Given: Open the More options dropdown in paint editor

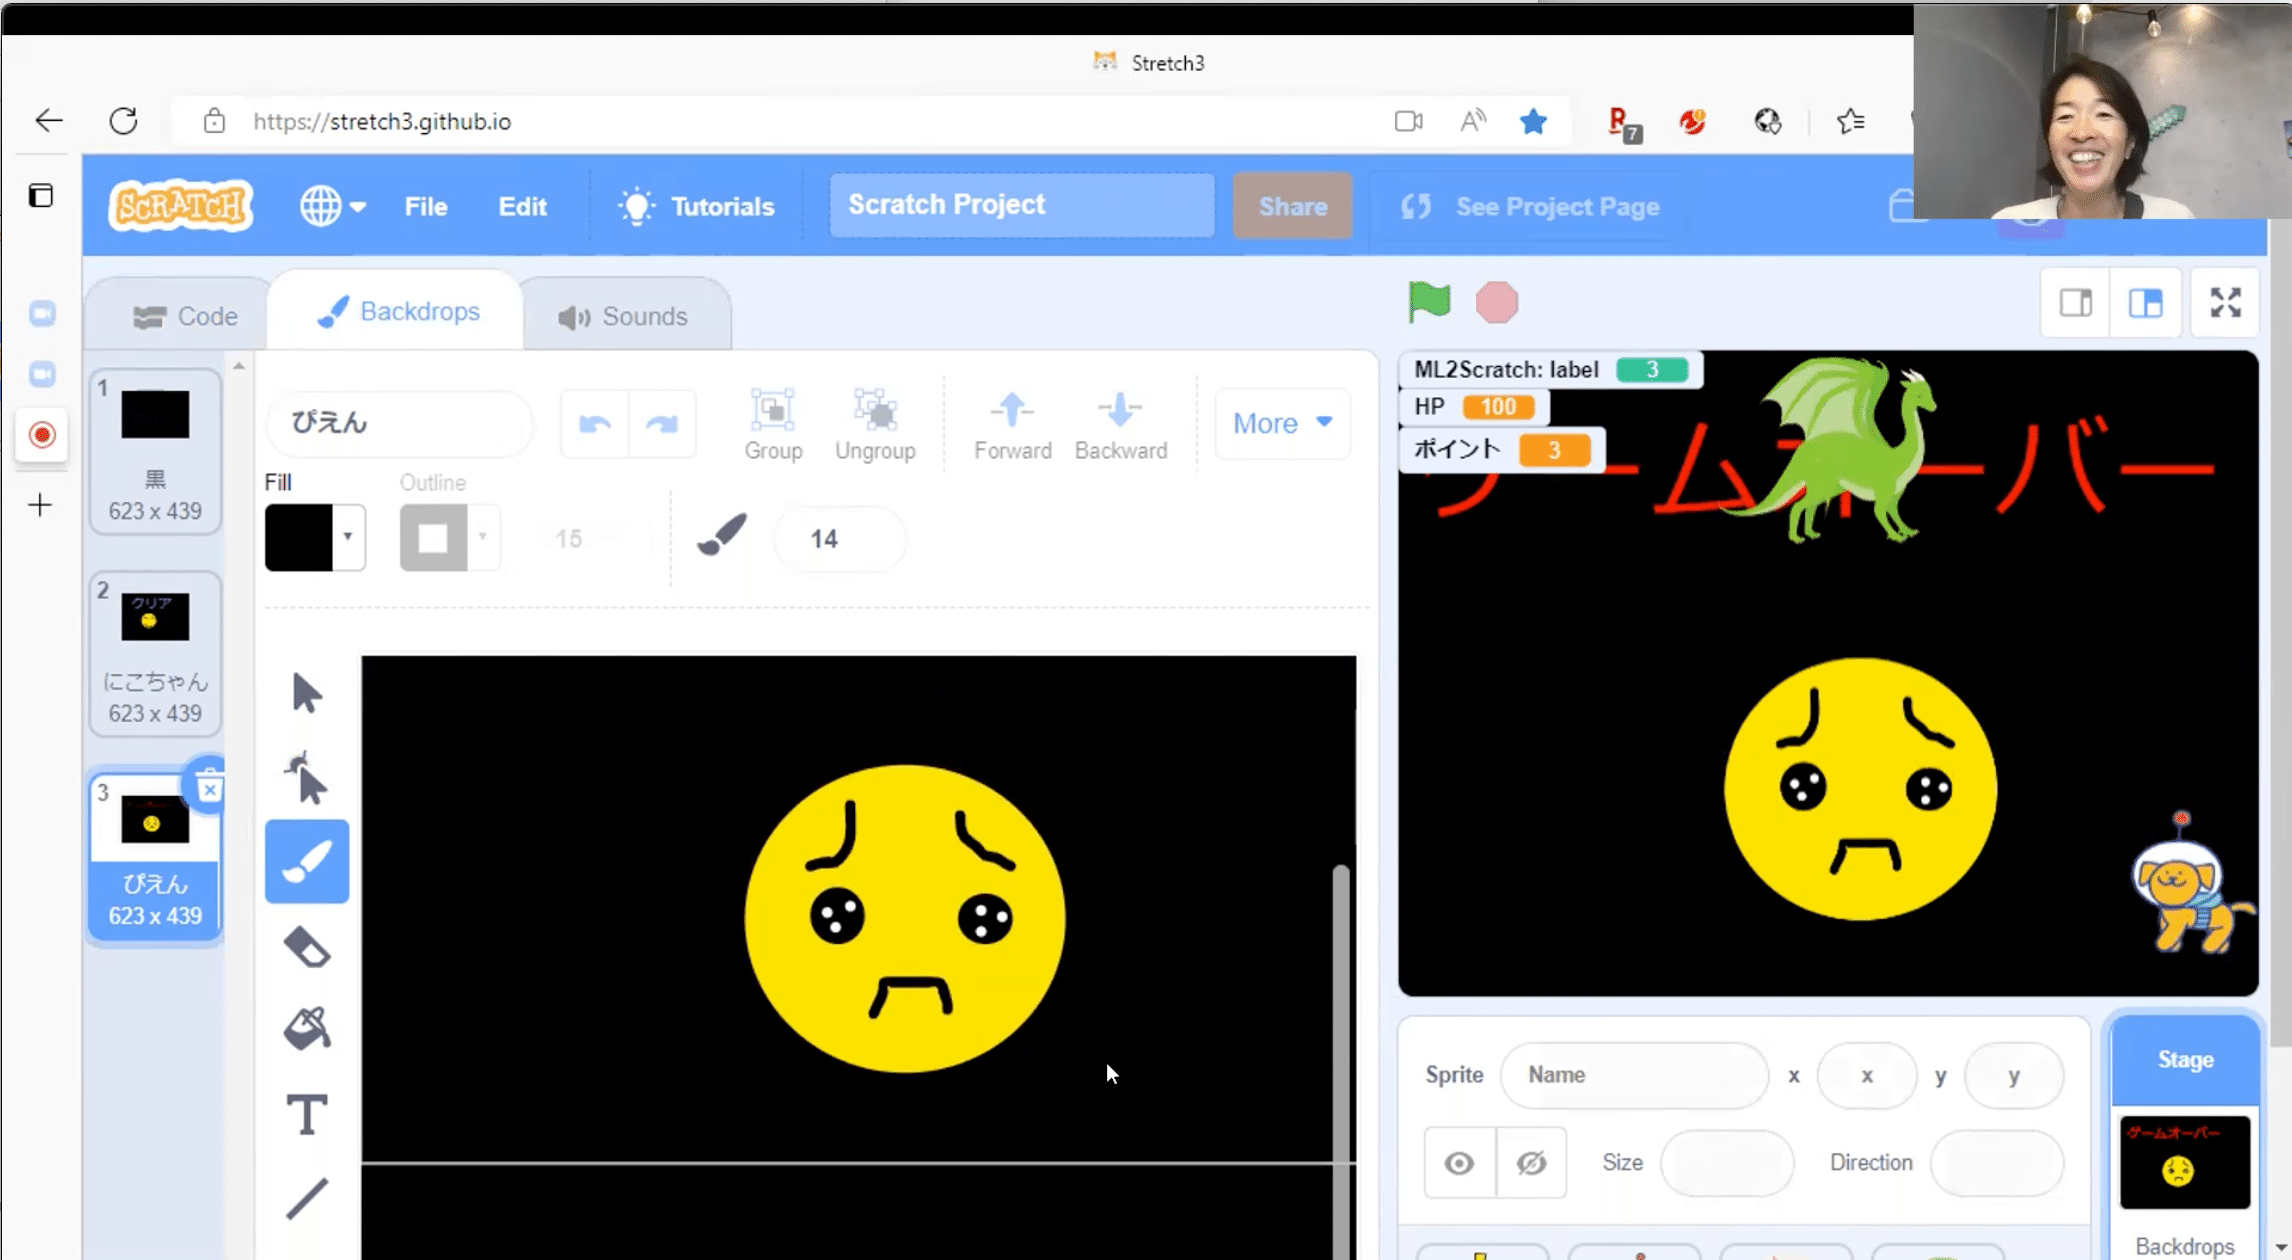Looking at the screenshot, I should coord(1281,423).
